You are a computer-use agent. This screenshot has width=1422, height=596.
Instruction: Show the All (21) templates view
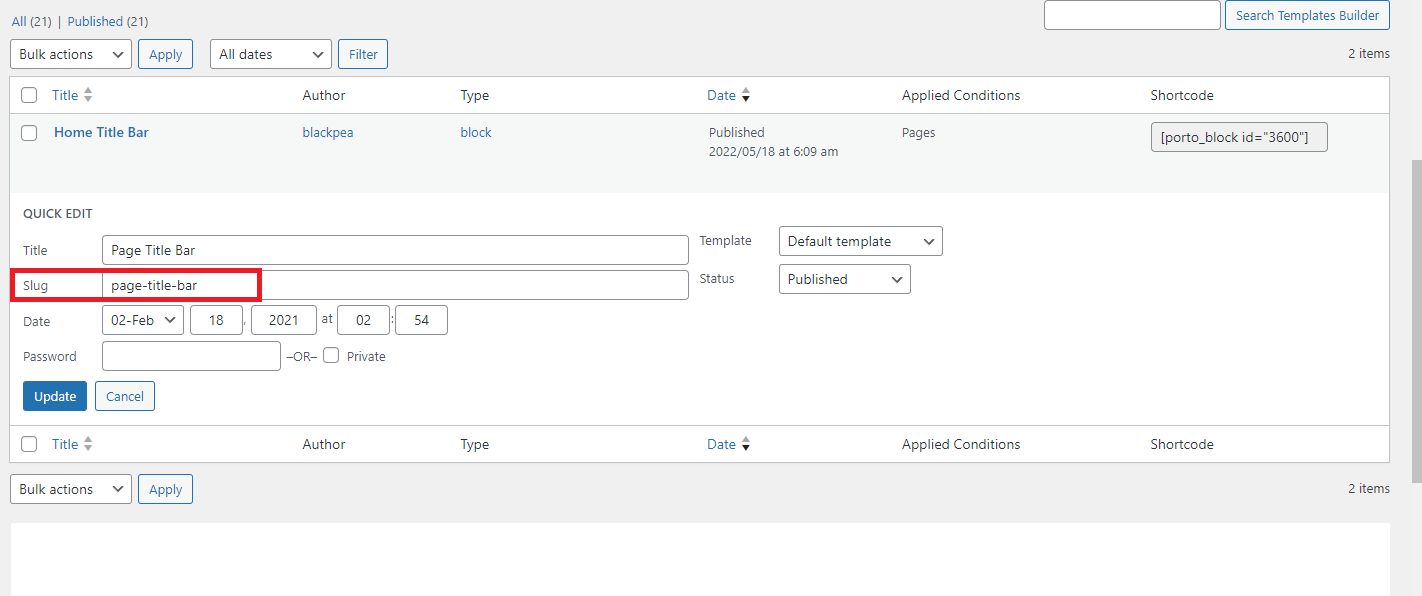click(x=32, y=21)
